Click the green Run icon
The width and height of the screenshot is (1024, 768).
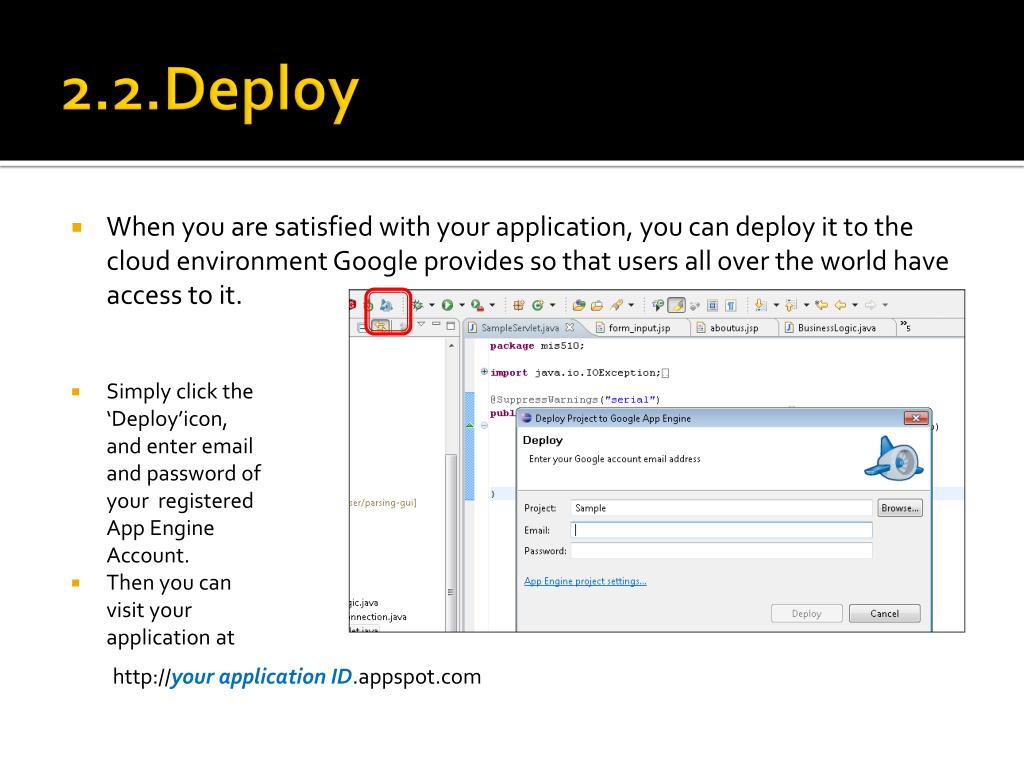click(447, 305)
